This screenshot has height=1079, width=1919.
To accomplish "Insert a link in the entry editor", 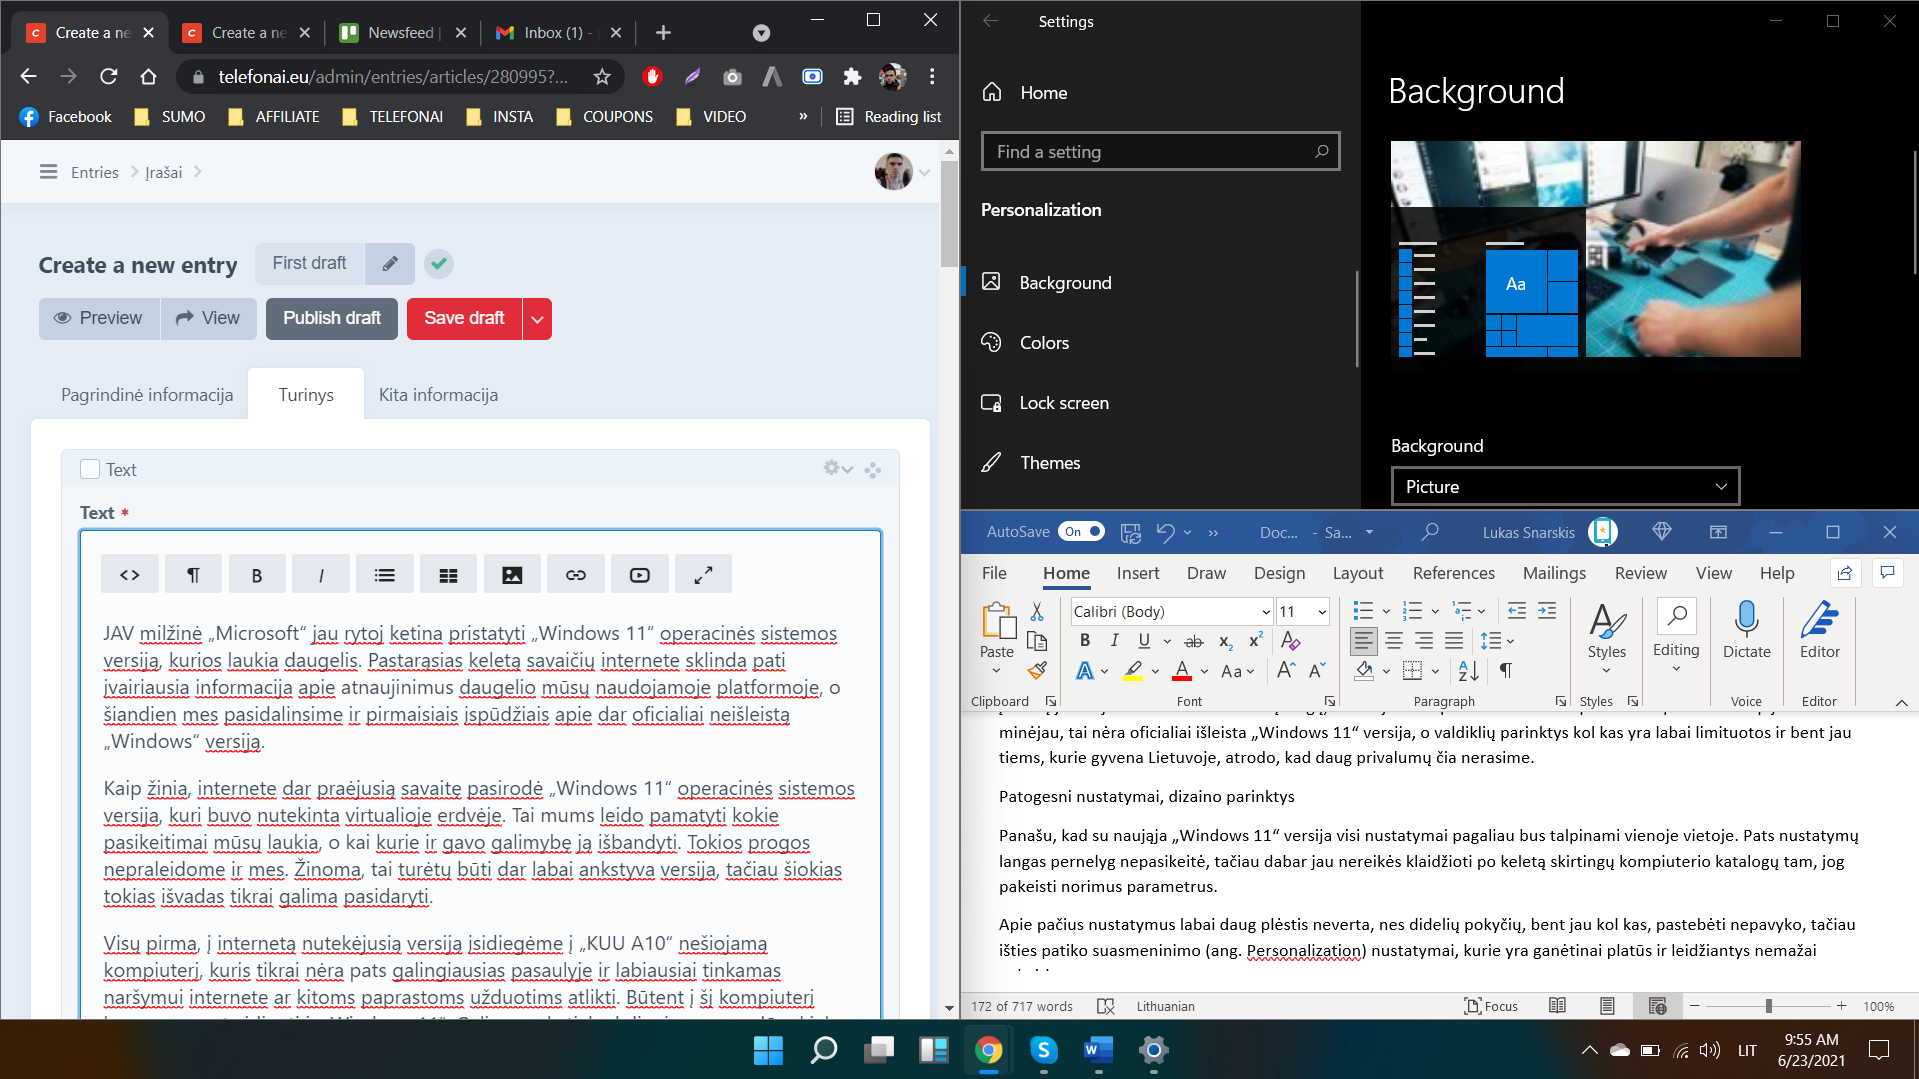I will [x=576, y=575].
